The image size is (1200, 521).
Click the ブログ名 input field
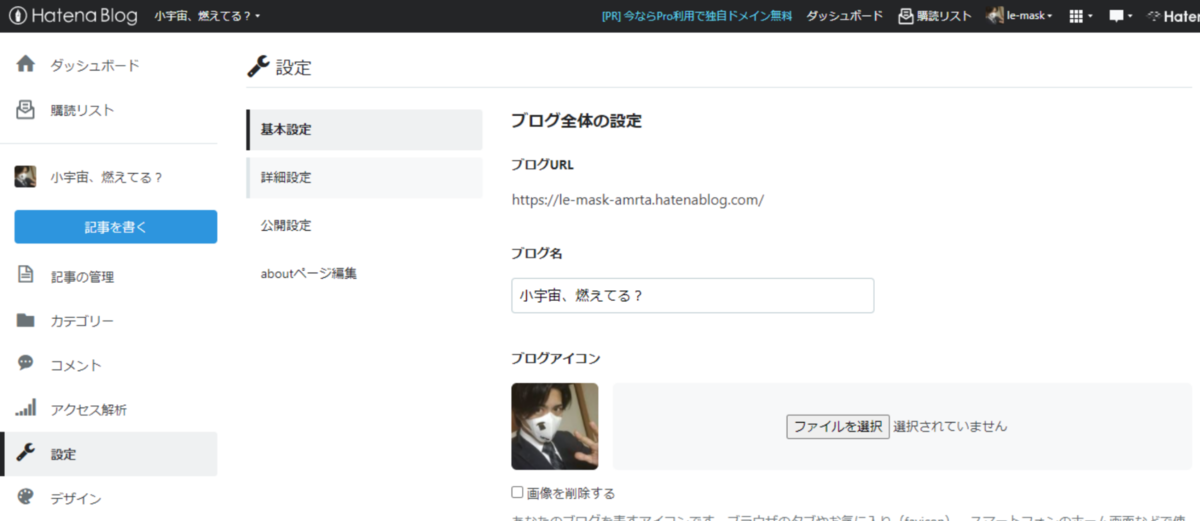(692, 296)
